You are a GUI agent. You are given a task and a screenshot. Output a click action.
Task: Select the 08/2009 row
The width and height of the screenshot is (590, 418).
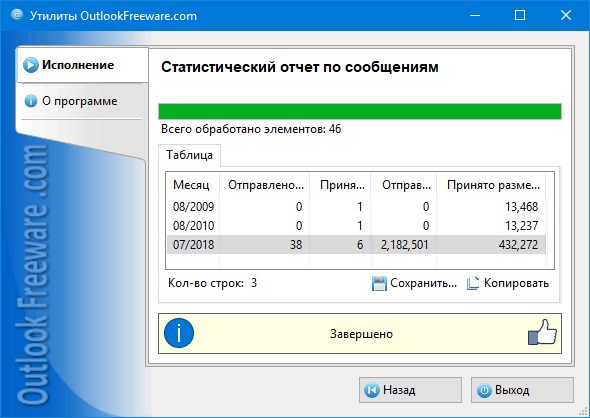[356, 207]
